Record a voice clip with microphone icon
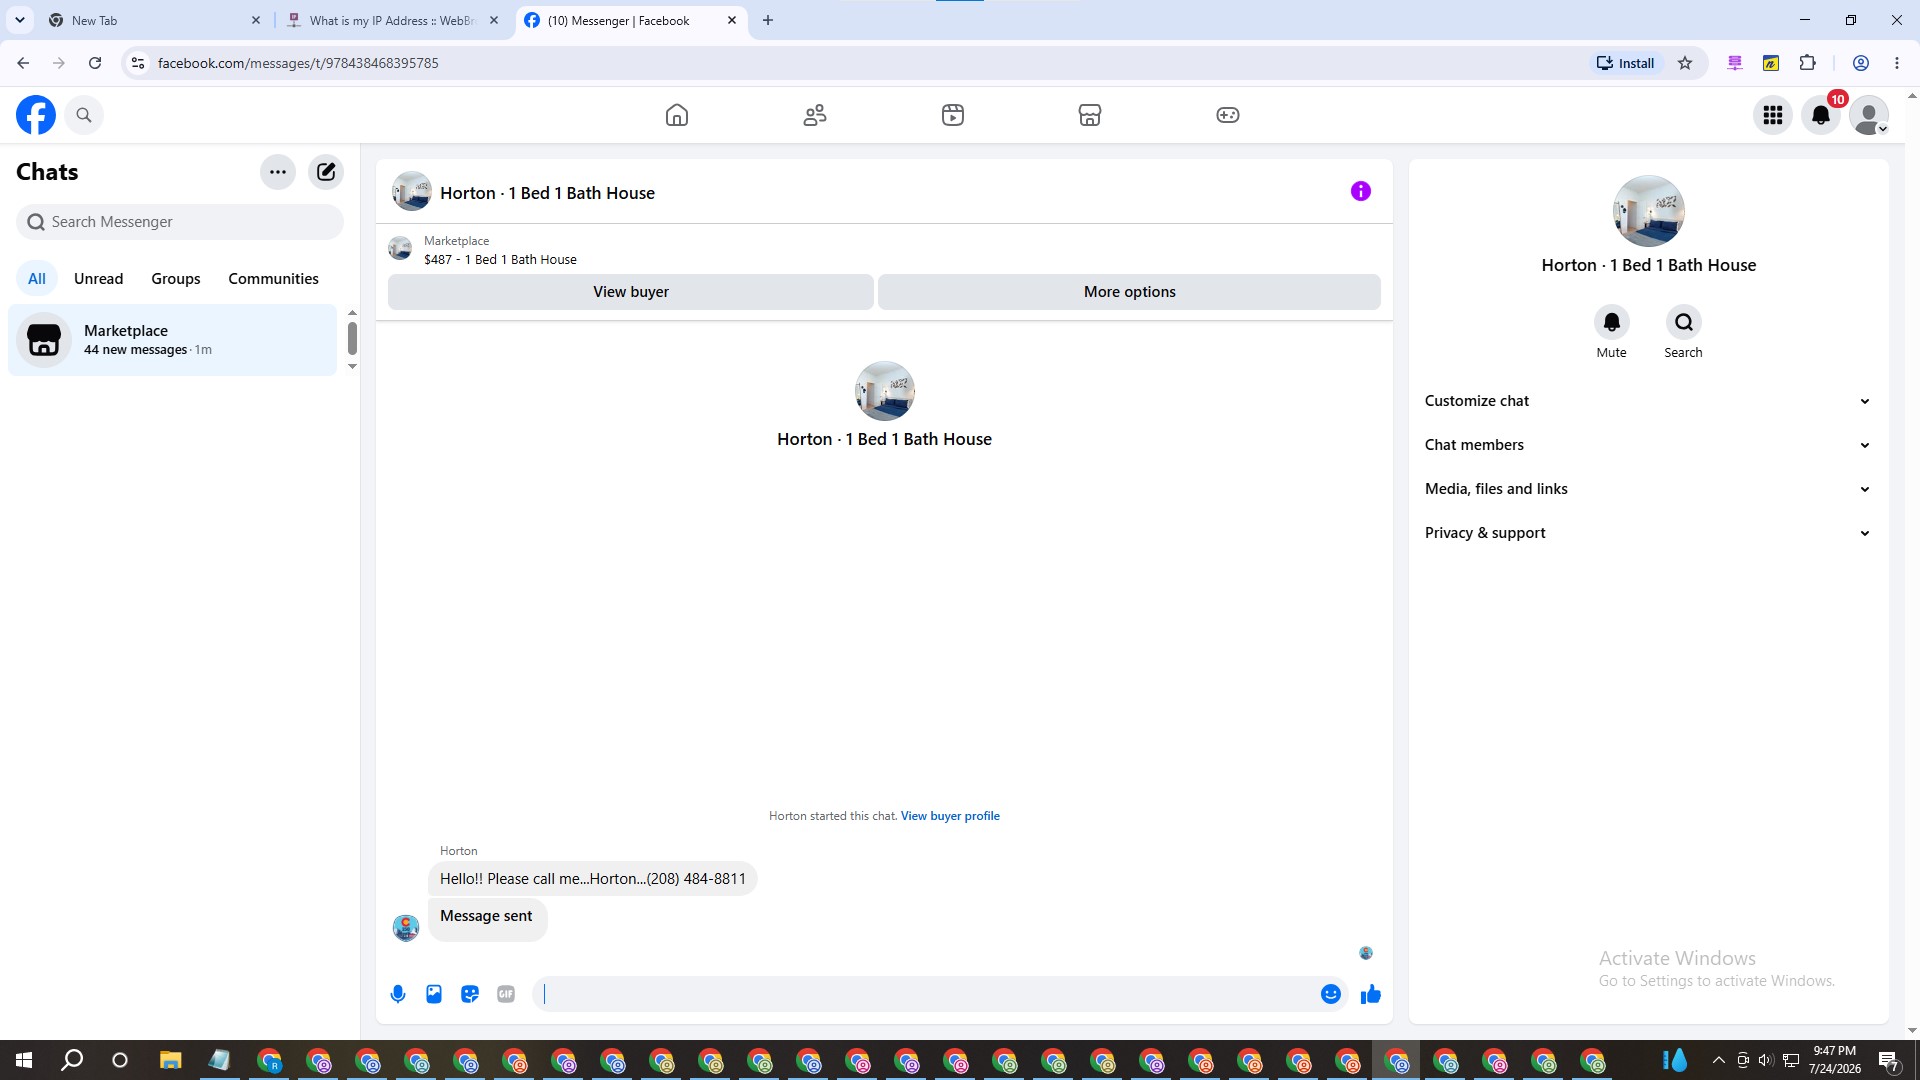 click(398, 994)
